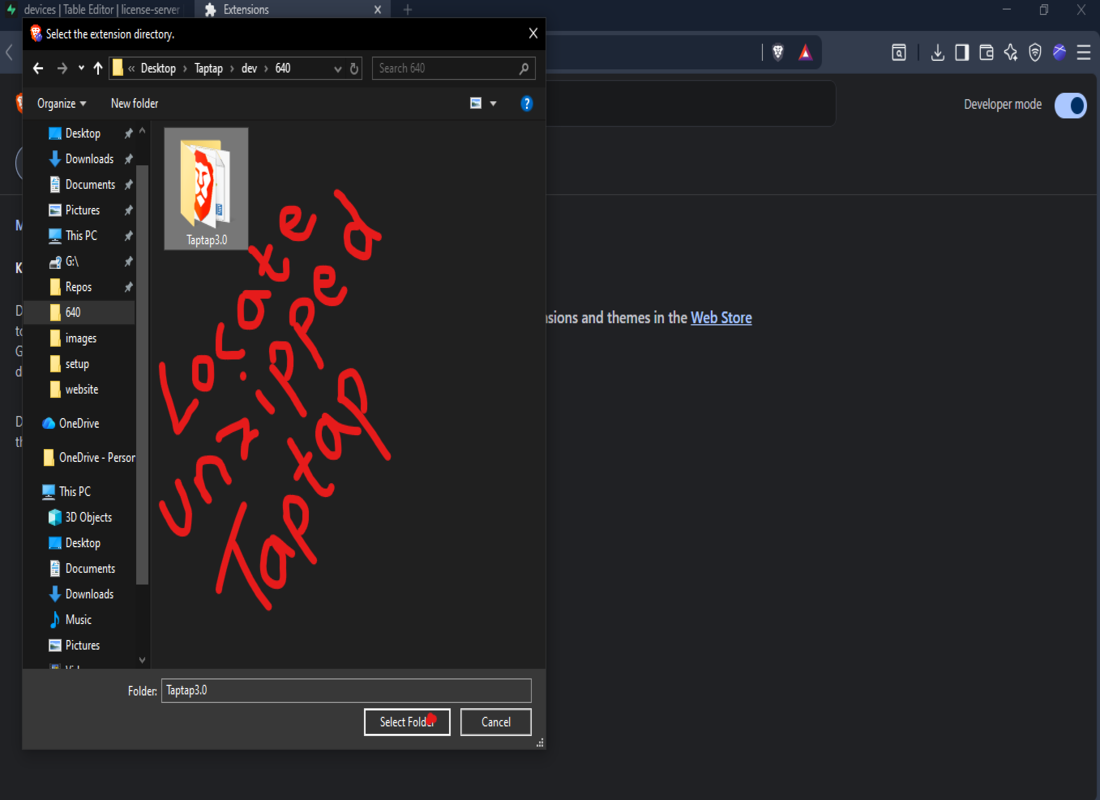Open the recent locations dropdown arrow

click(81, 68)
